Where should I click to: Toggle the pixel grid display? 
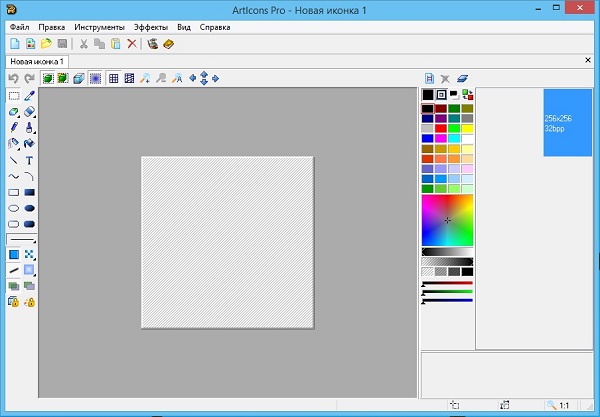point(113,78)
